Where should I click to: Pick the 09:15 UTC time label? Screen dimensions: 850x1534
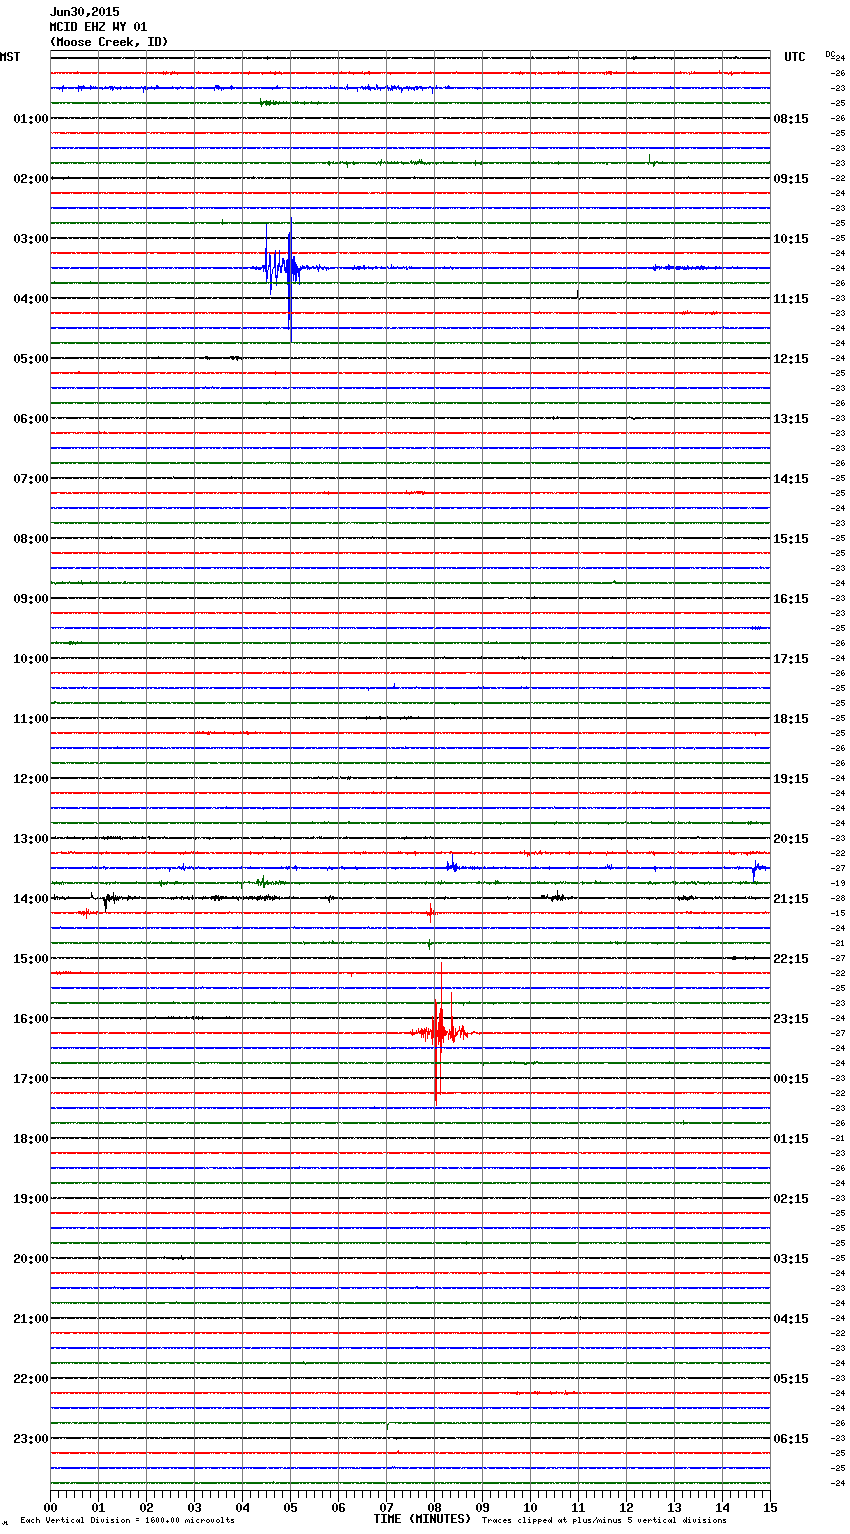(x=791, y=178)
